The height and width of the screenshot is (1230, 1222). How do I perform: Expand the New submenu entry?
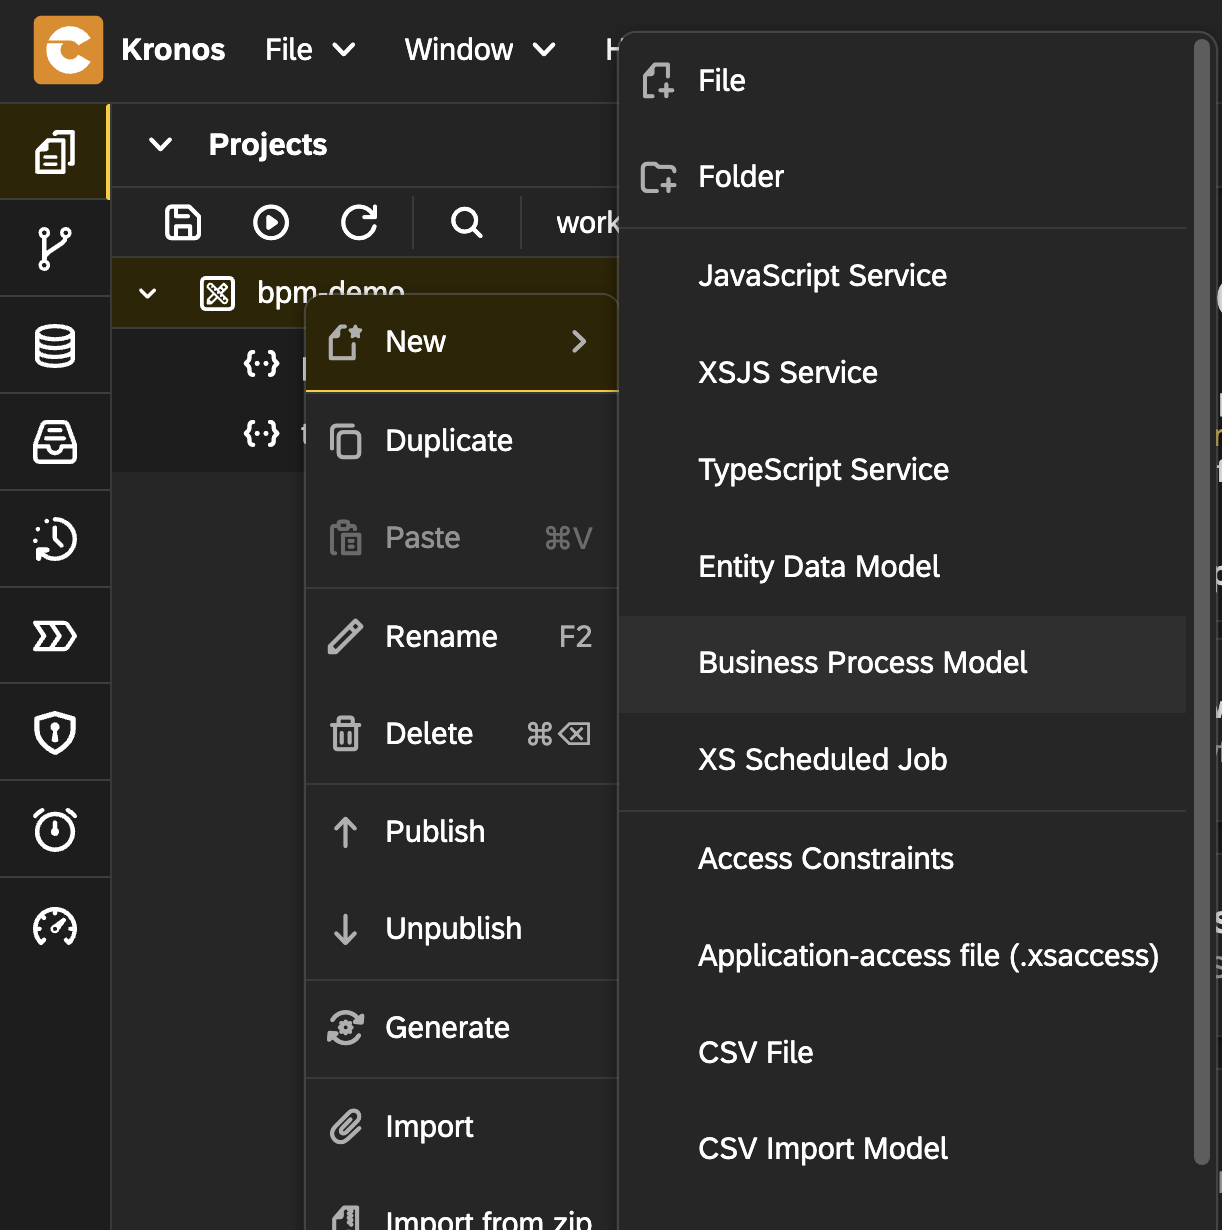[461, 342]
